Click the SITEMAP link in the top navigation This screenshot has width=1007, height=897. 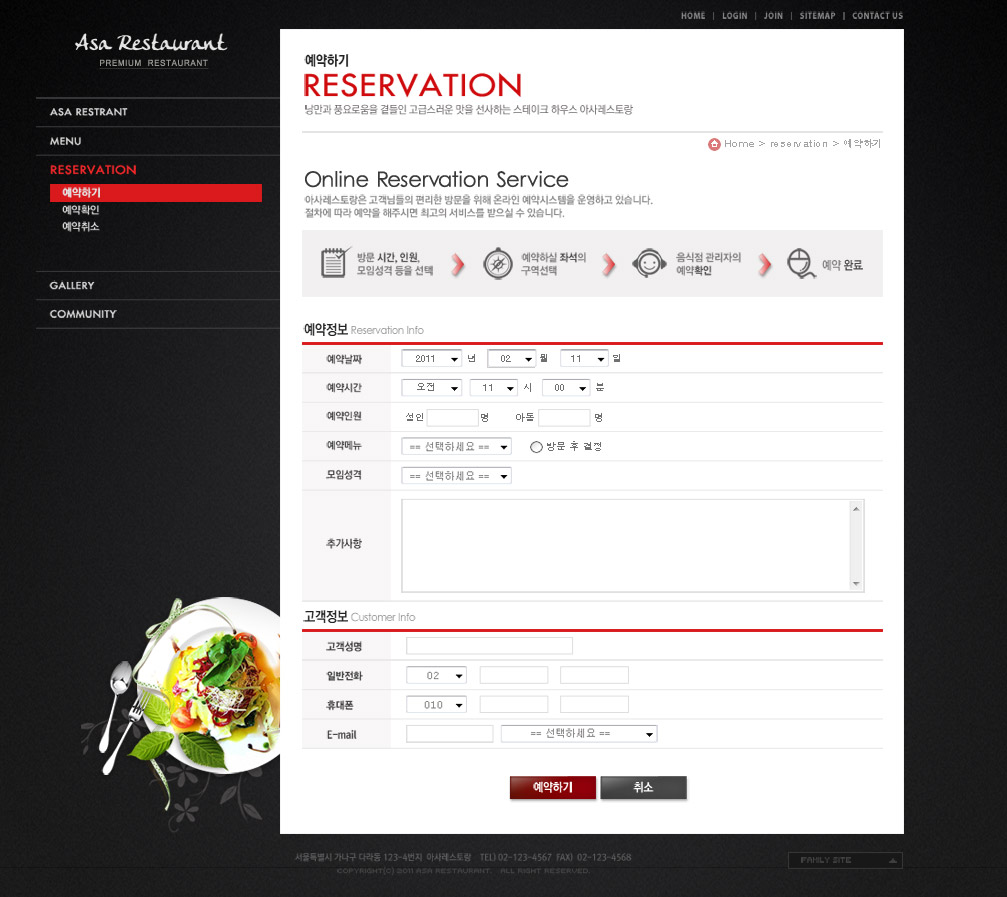click(x=817, y=16)
